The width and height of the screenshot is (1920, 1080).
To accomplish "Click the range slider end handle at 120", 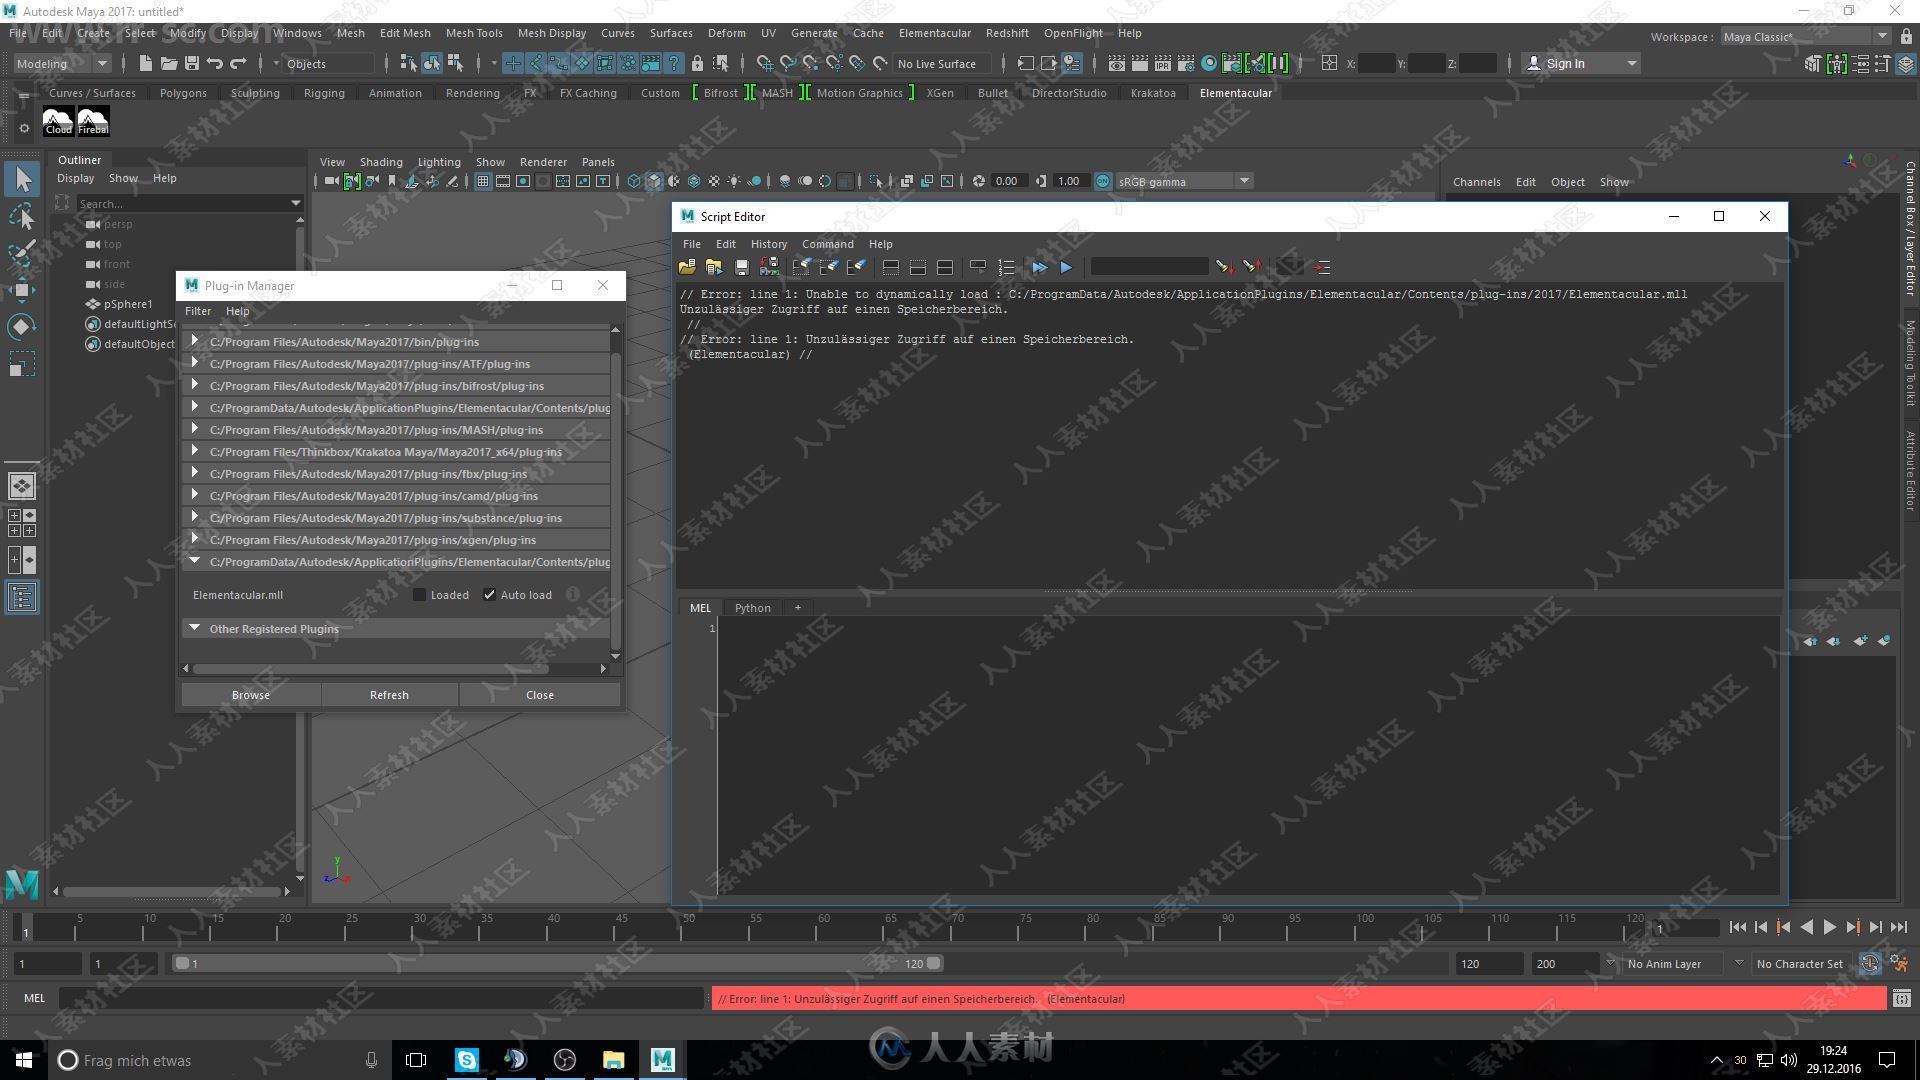I will click(x=933, y=964).
